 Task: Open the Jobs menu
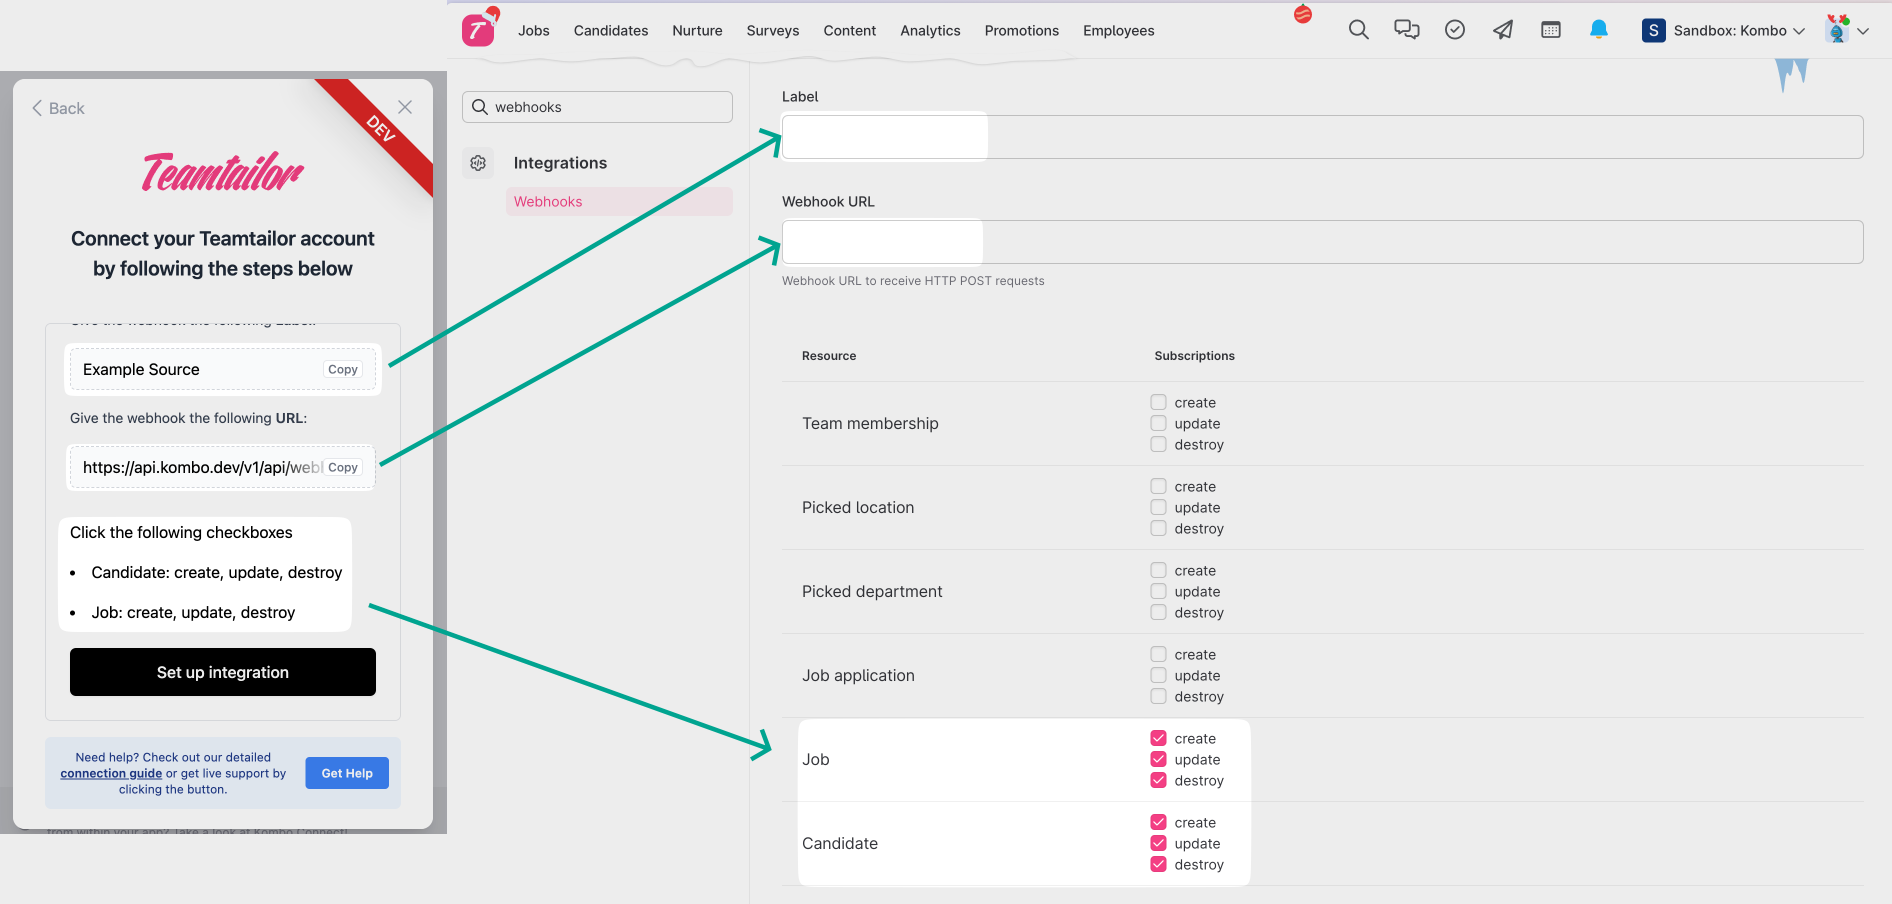(534, 31)
